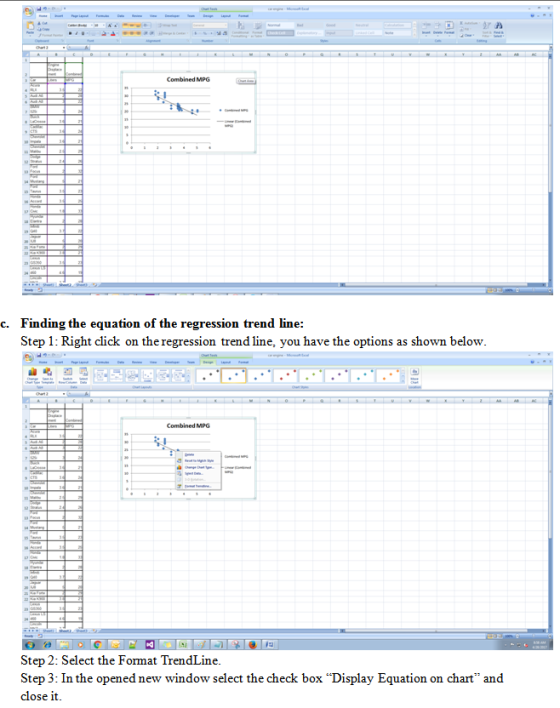Image resolution: width=560 pixels, height=708 pixels.
Task: Click the Paste icon on Home ribbon
Action: 30,28
